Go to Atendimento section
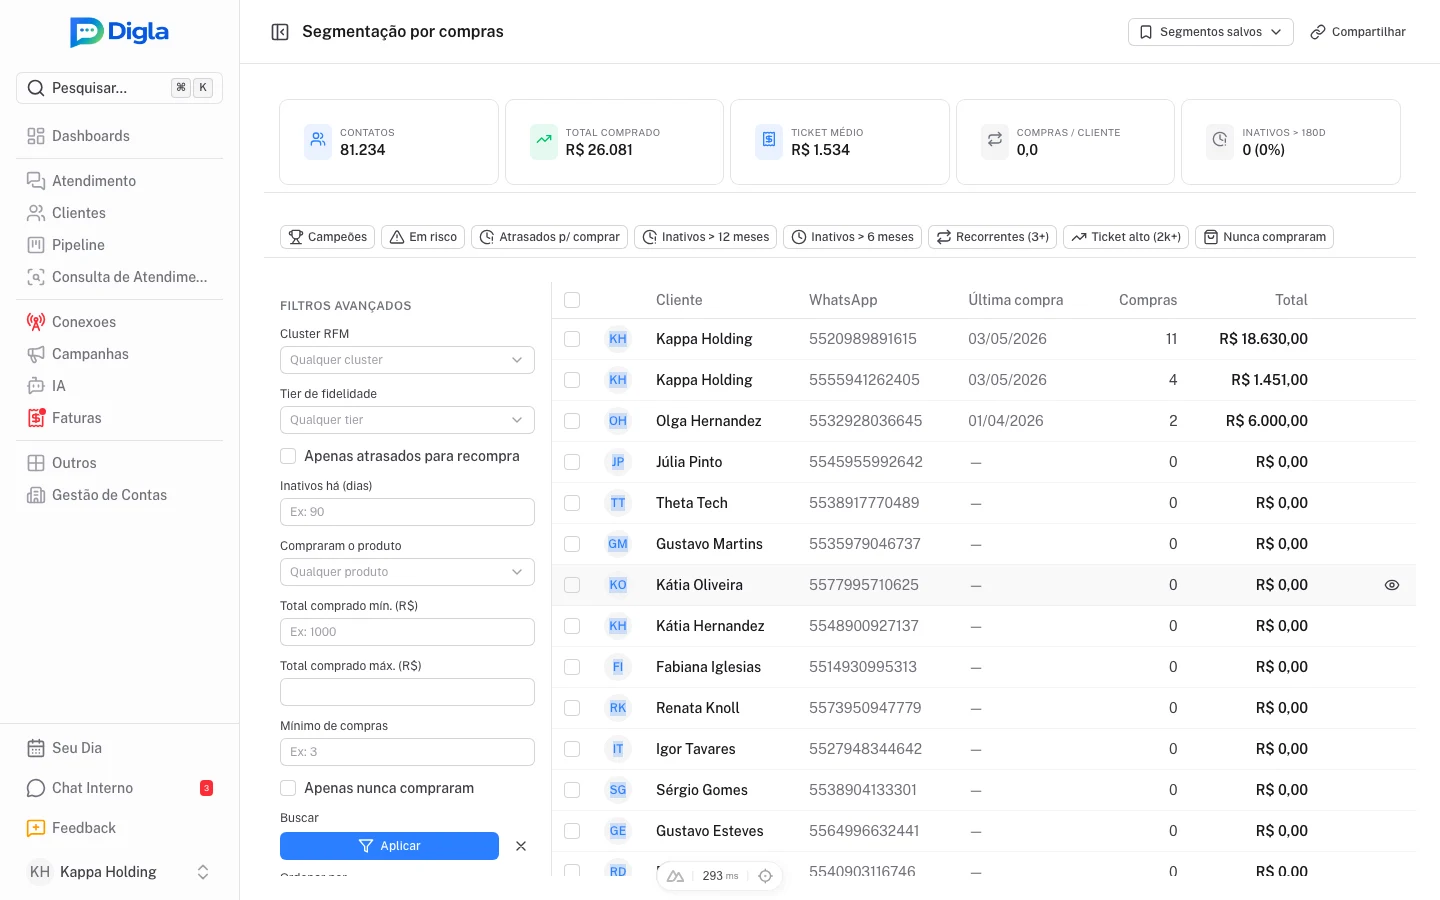The image size is (1440, 900). pyautogui.click(x=119, y=181)
